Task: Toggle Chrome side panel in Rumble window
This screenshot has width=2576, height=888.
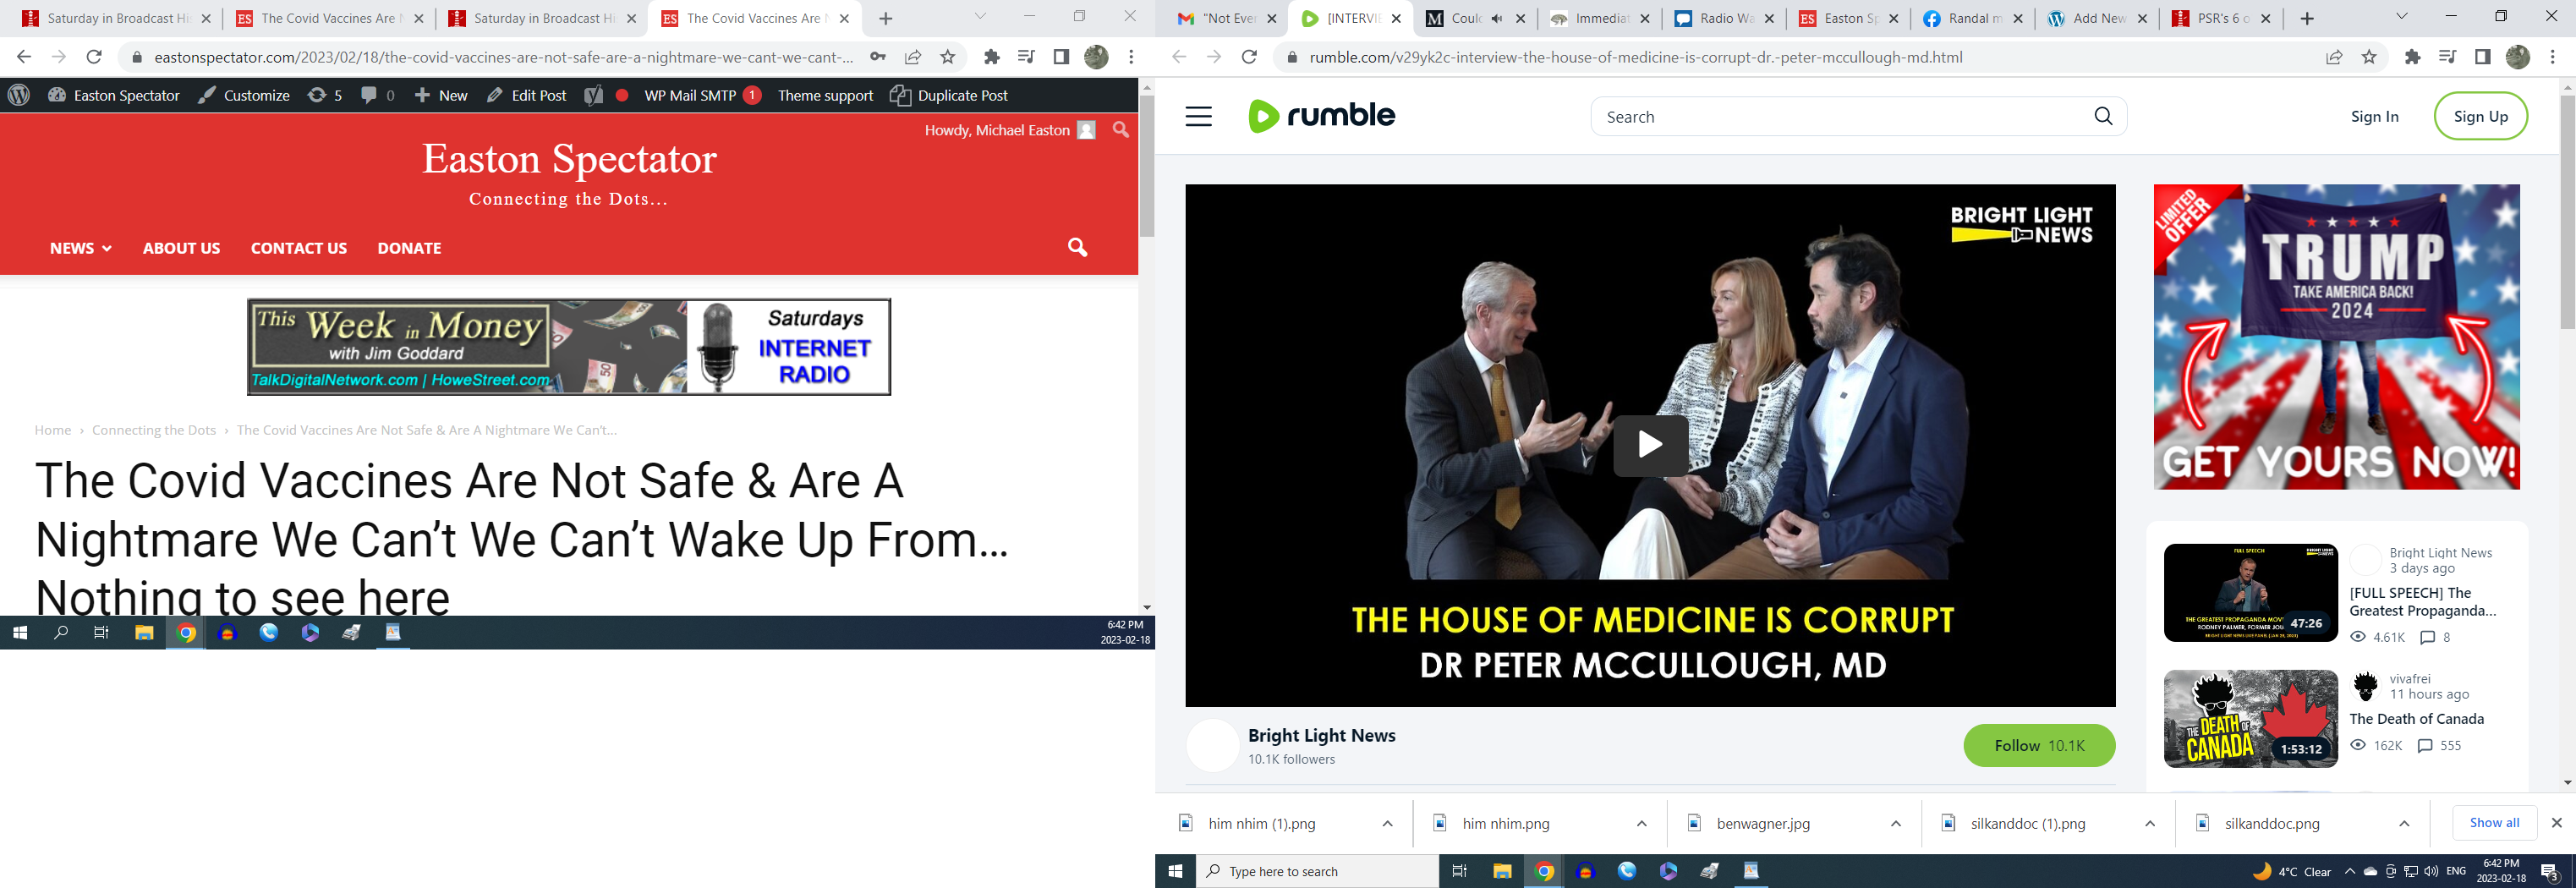Action: pos(2482,57)
